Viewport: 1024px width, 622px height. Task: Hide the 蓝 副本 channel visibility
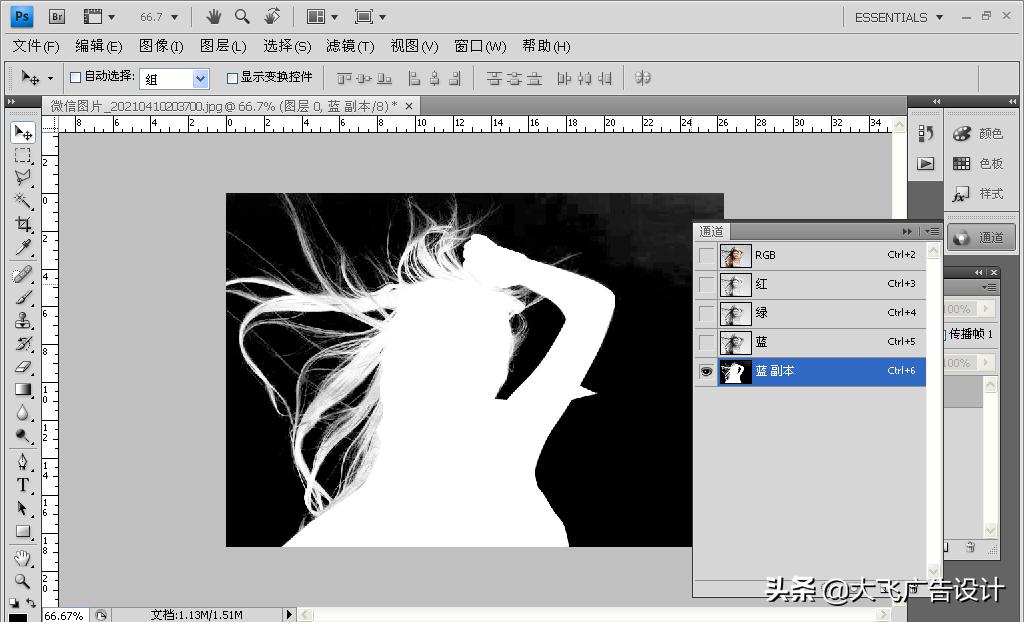(x=707, y=372)
